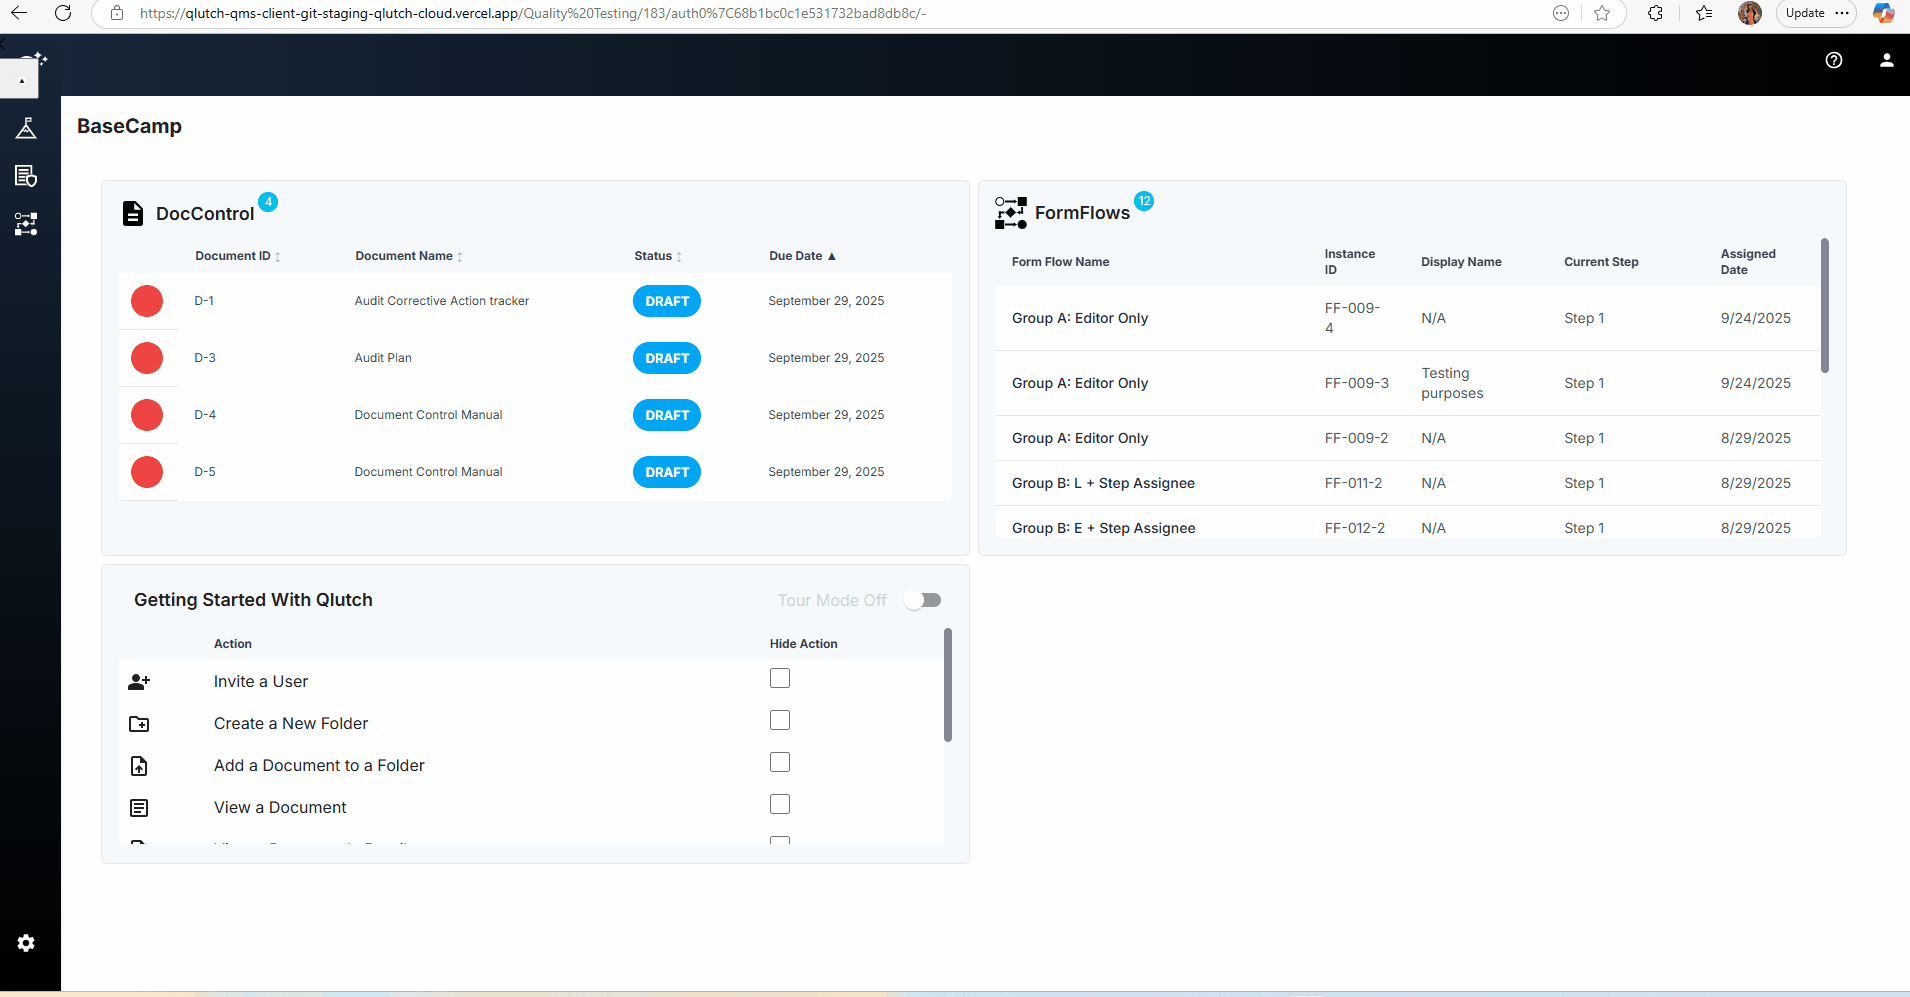Check Hide Action for View a Document
This screenshot has width=1910, height=997.
pyautogui.click(x=780, y=805)
